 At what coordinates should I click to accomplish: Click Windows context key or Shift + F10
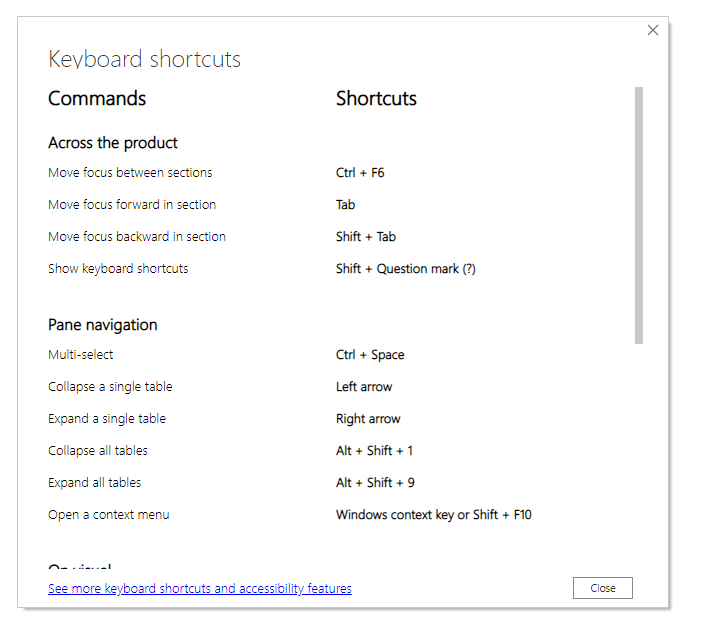[x=434, y=515]
